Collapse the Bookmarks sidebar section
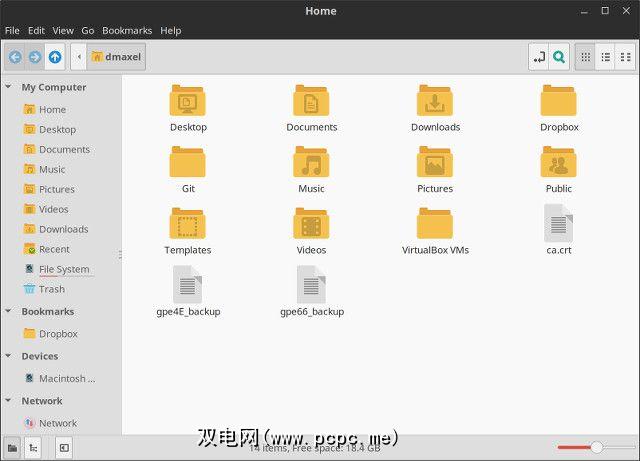The image size is (640, 461). click(x=11, y=312)
